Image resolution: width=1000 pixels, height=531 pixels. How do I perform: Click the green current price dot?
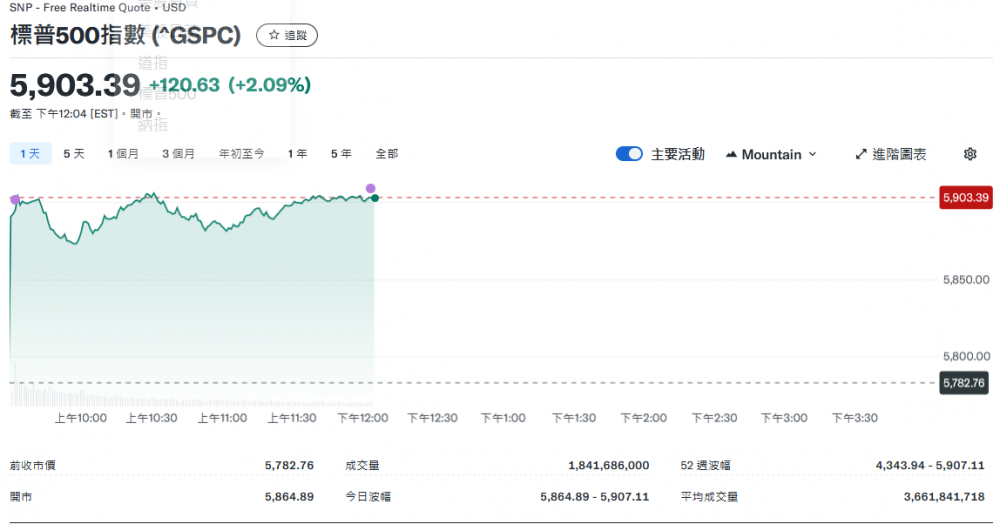pos(374,198)
